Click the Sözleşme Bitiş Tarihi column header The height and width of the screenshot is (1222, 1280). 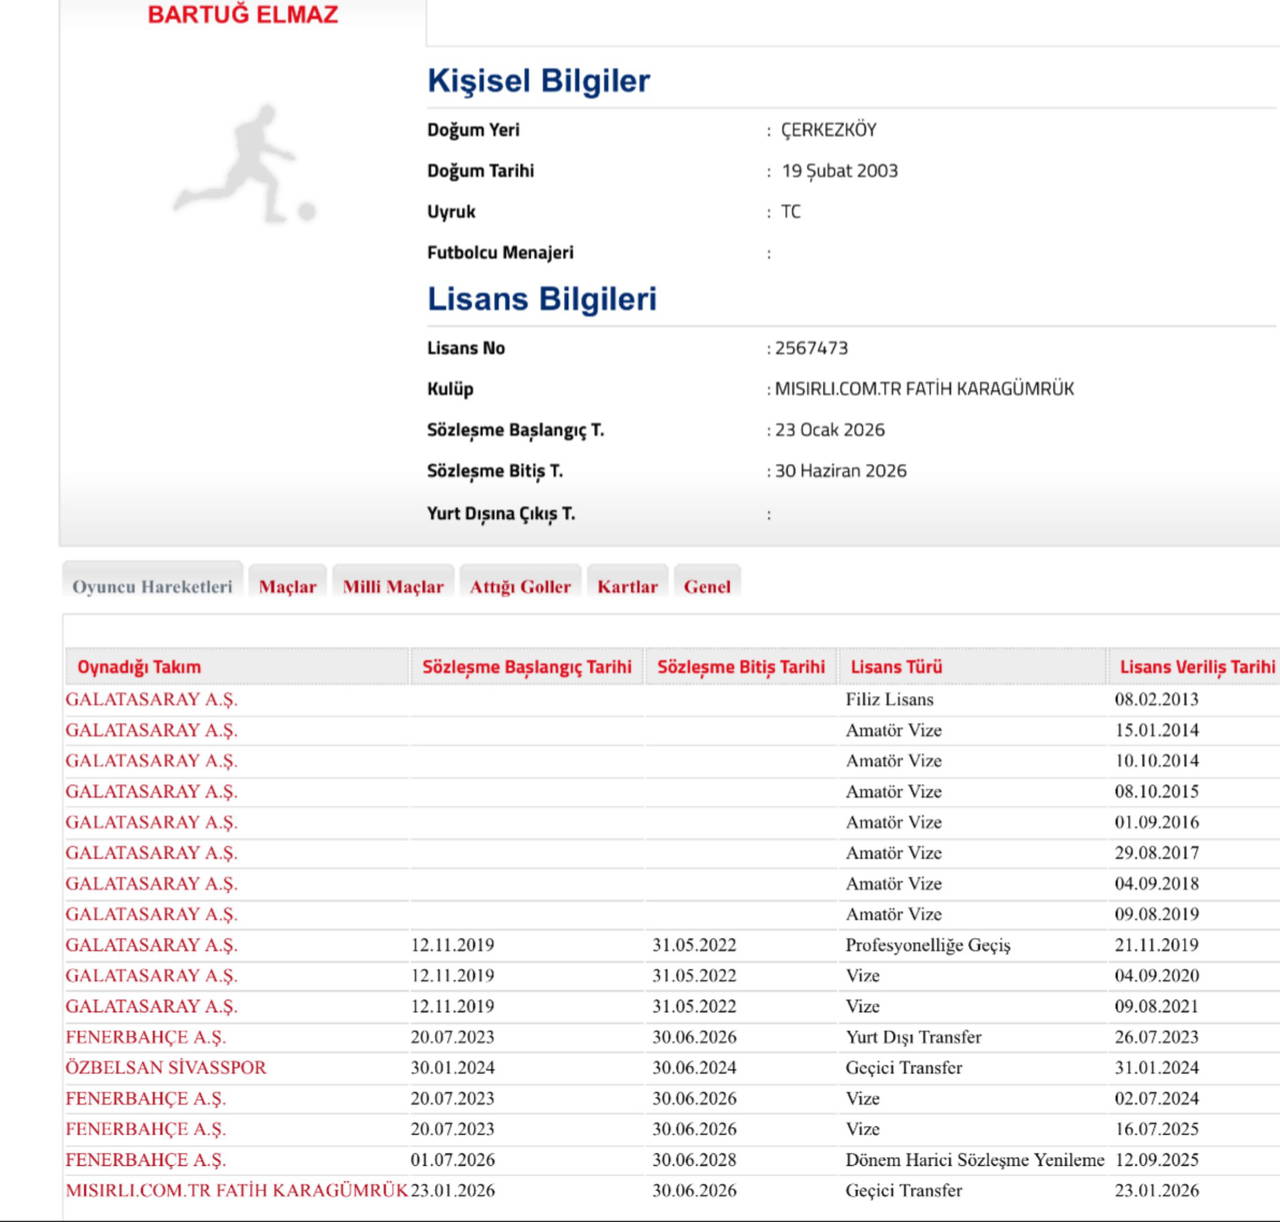[x=740, y=667]
